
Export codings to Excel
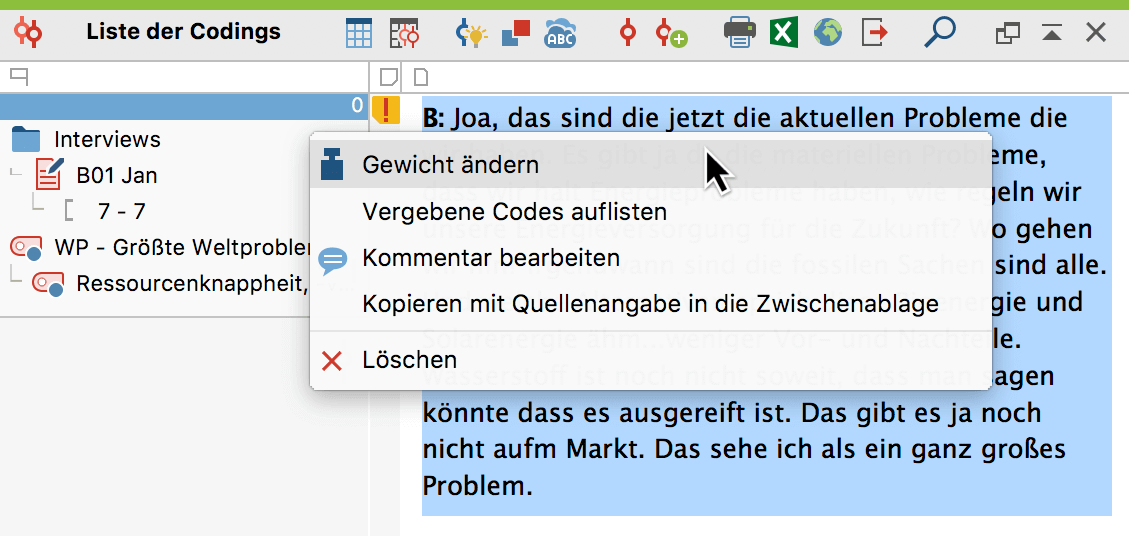click(x=784, y=33)
